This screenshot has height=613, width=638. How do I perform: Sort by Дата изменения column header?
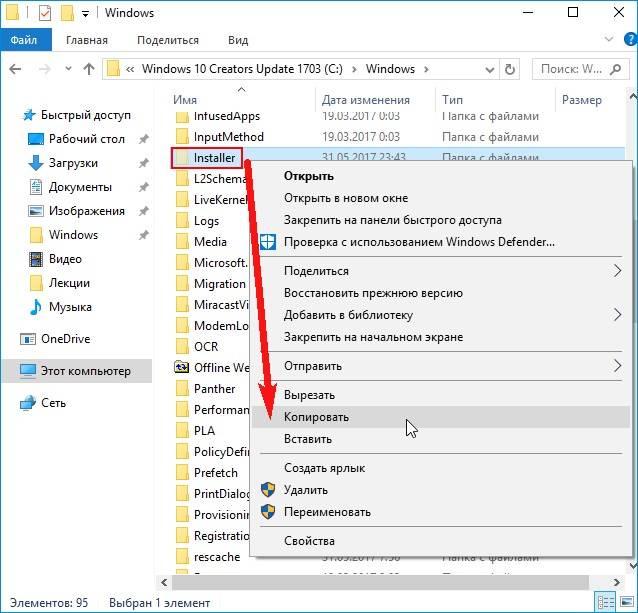coord(366,100)
